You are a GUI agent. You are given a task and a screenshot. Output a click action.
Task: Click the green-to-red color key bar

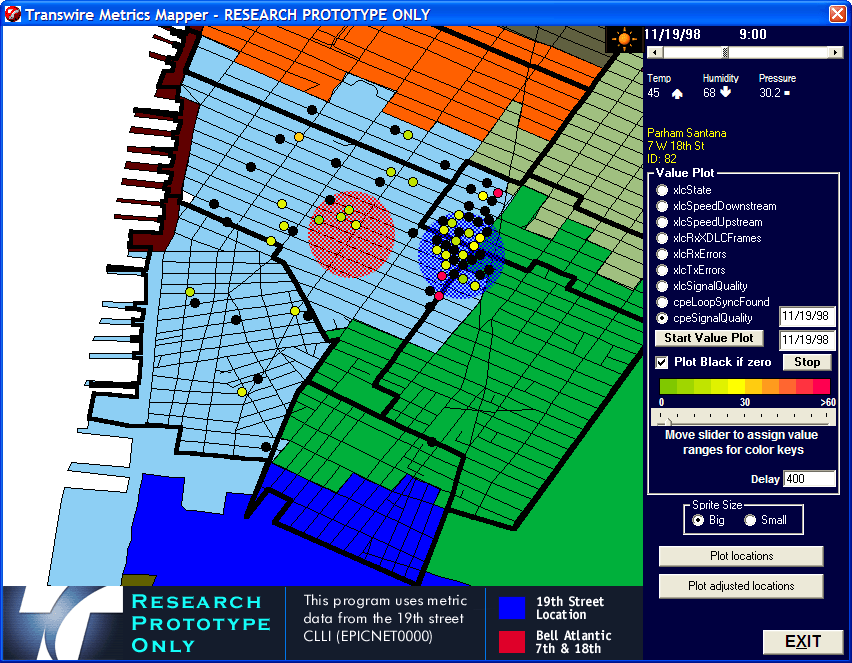tap(744, 386)
